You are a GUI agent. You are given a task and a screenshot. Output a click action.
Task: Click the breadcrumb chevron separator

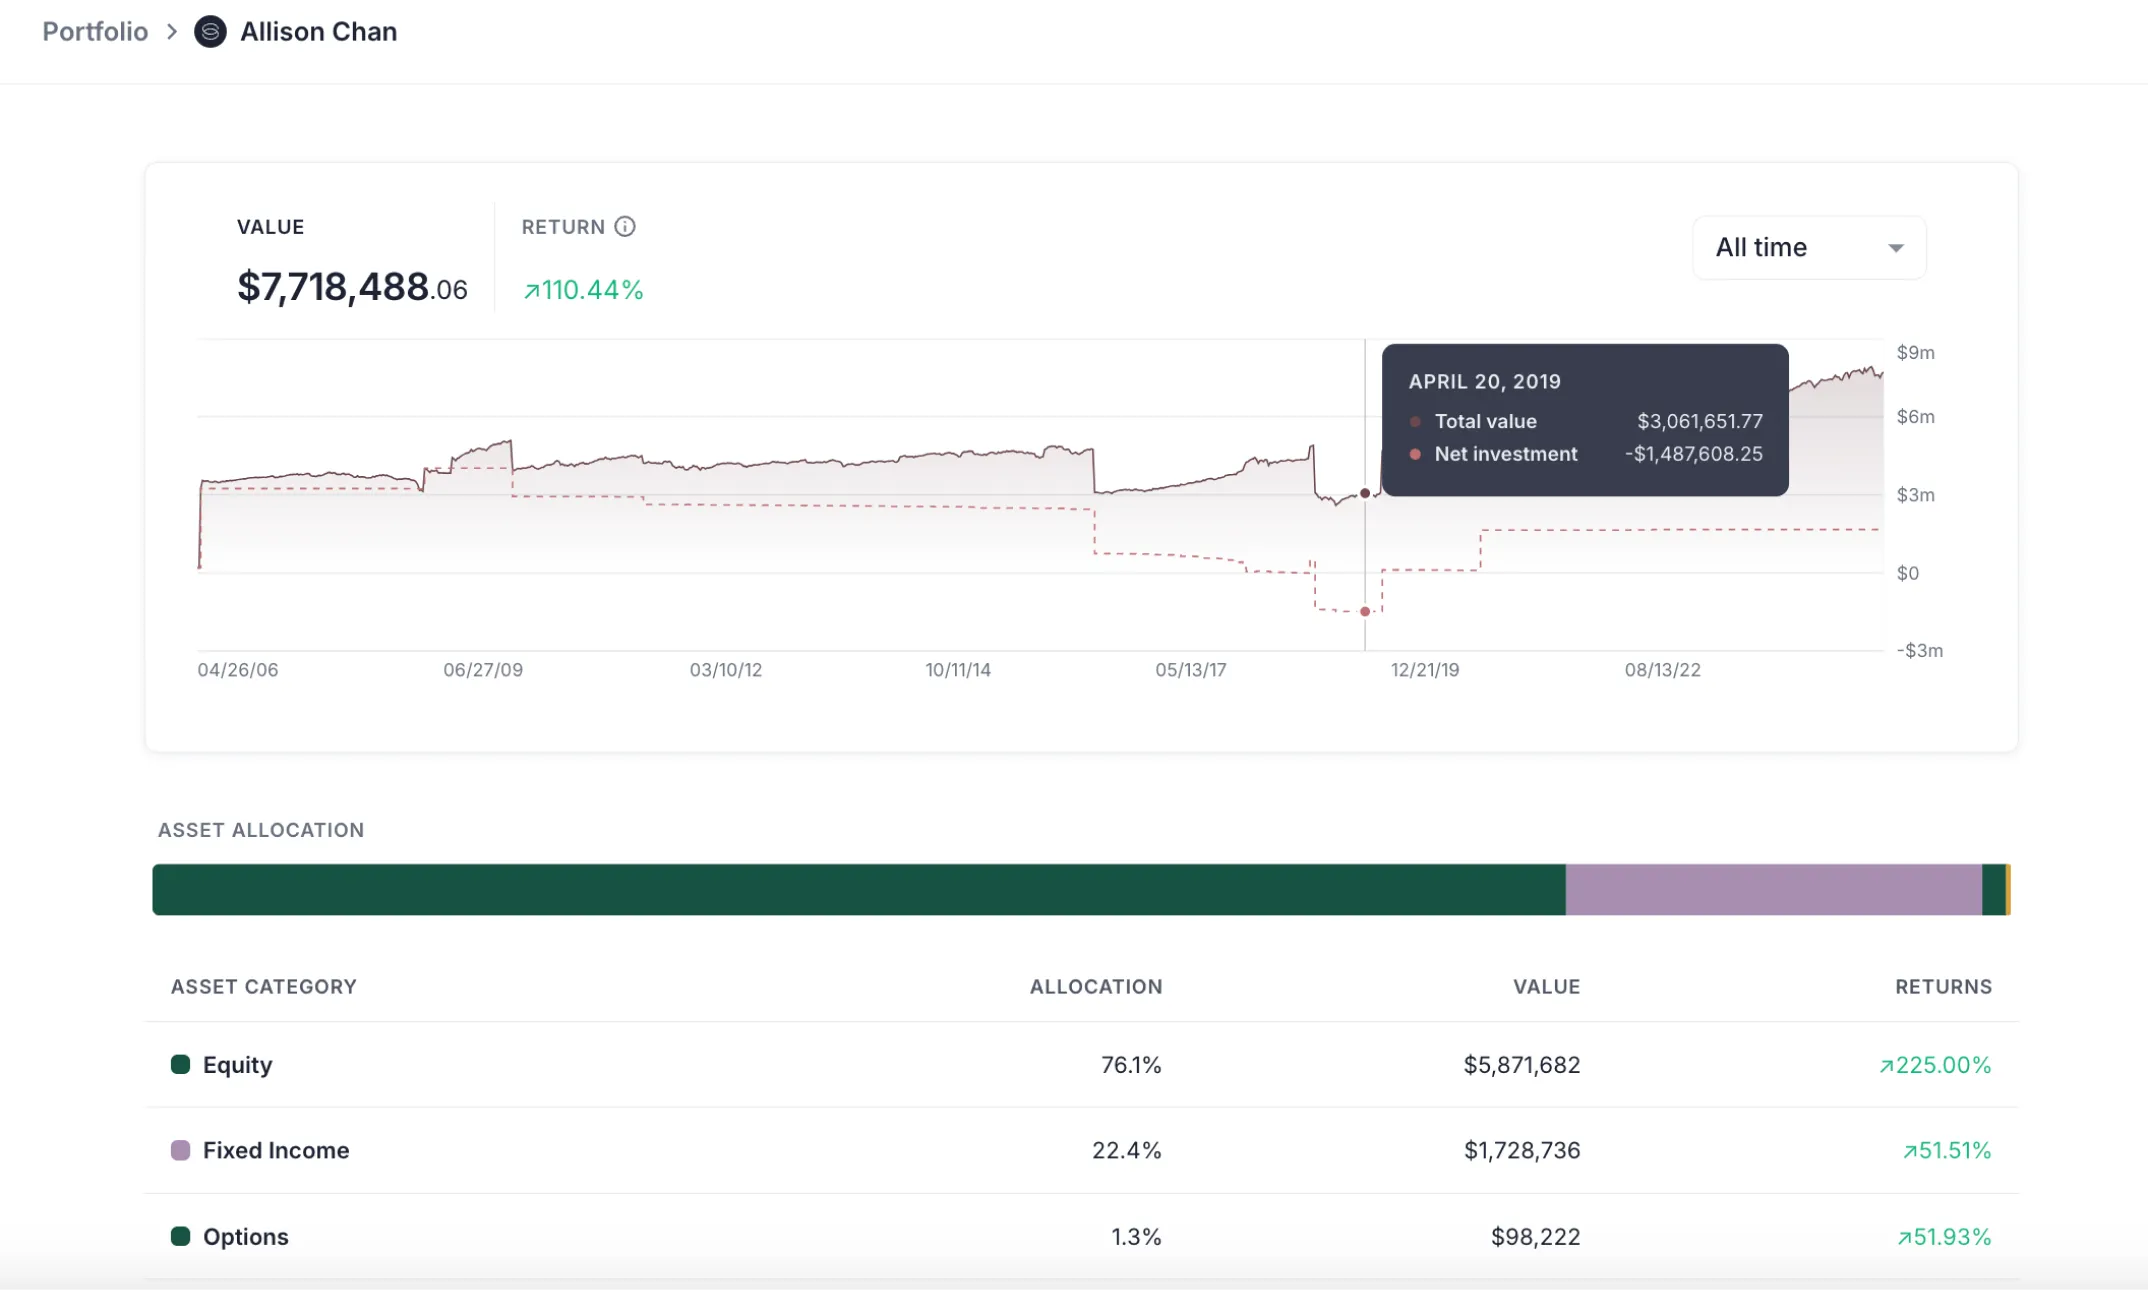172,32
